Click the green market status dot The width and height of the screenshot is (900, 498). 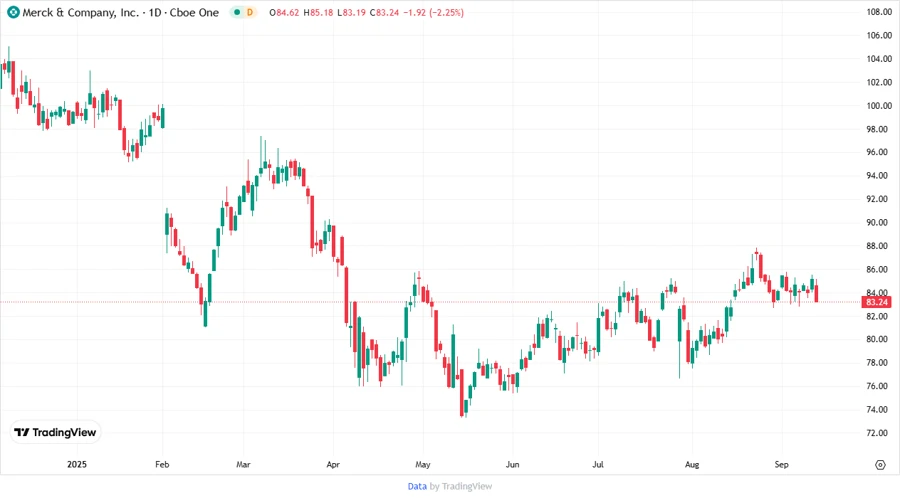[237, 12]
